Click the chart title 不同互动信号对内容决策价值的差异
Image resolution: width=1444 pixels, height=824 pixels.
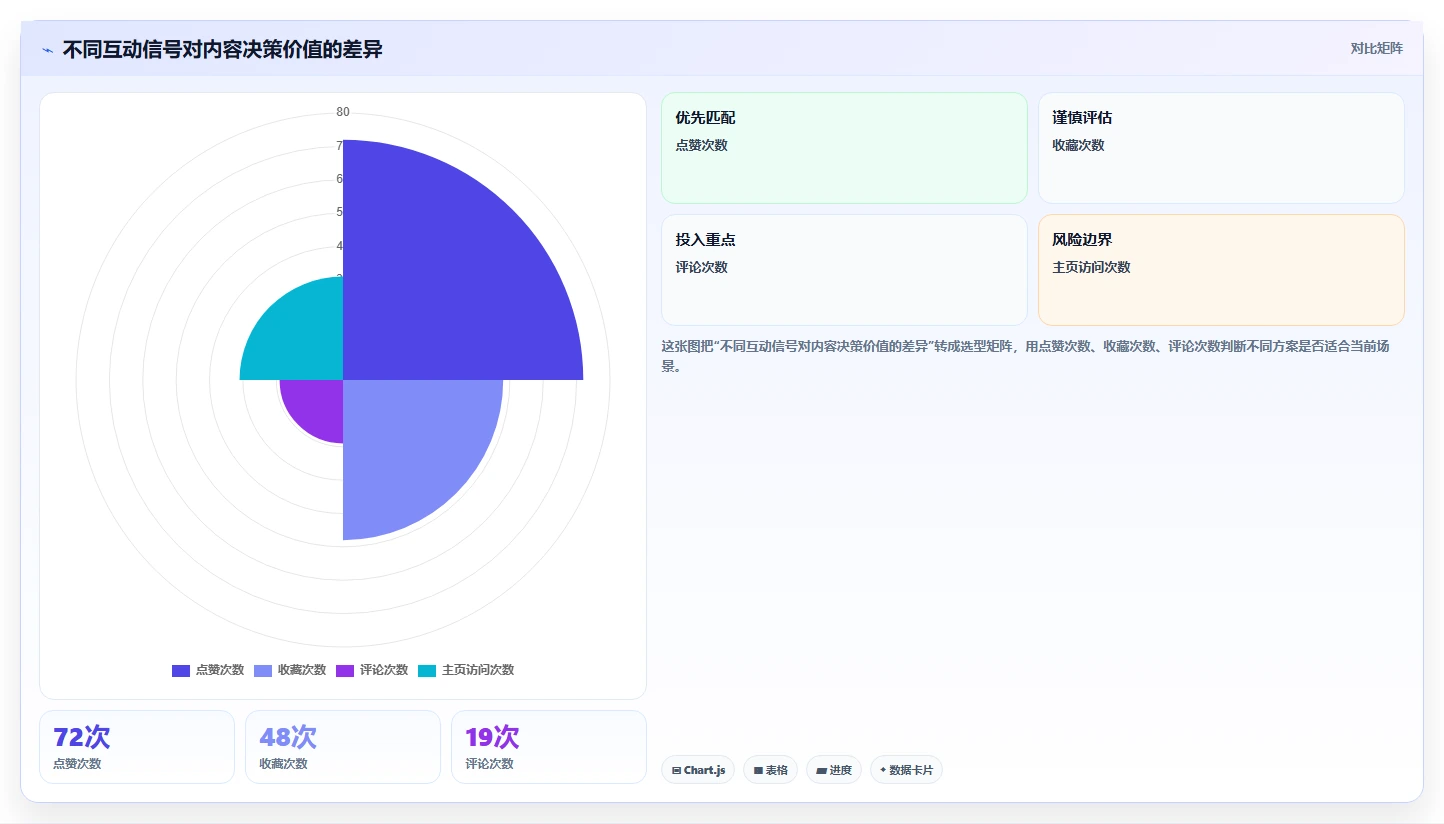pos(222,49)
